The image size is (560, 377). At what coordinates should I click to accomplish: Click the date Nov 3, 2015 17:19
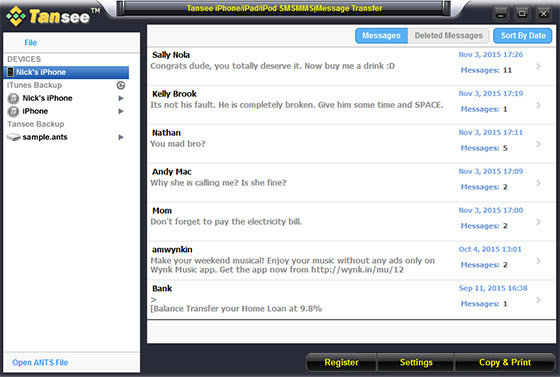(x=490, y=94)
